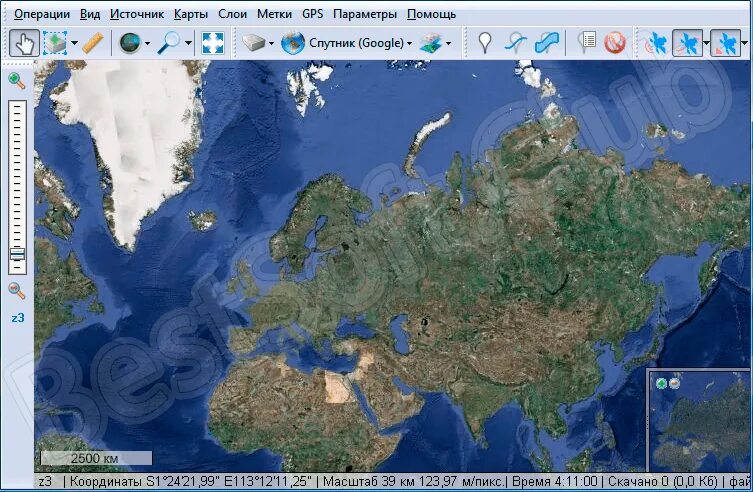Click the minimap red minus button

(674, 383)
